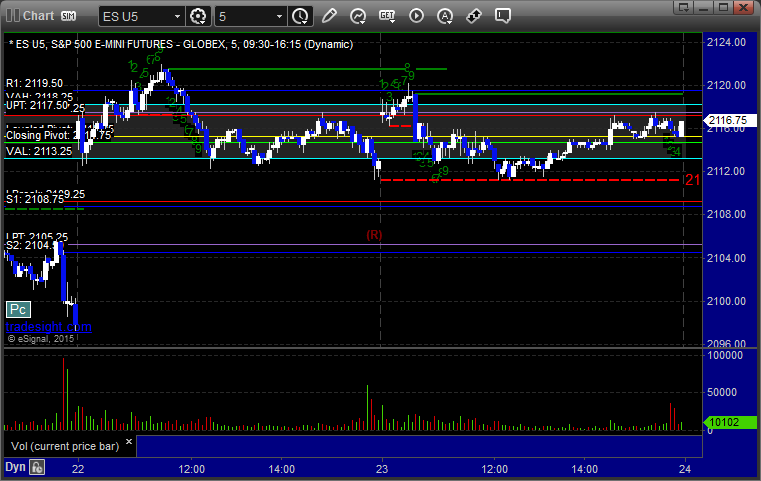Image resolution: width=761 pixels, height=481 pixels.
Task: Click the date 24 on time axis
Action: (x=685, y=469)
